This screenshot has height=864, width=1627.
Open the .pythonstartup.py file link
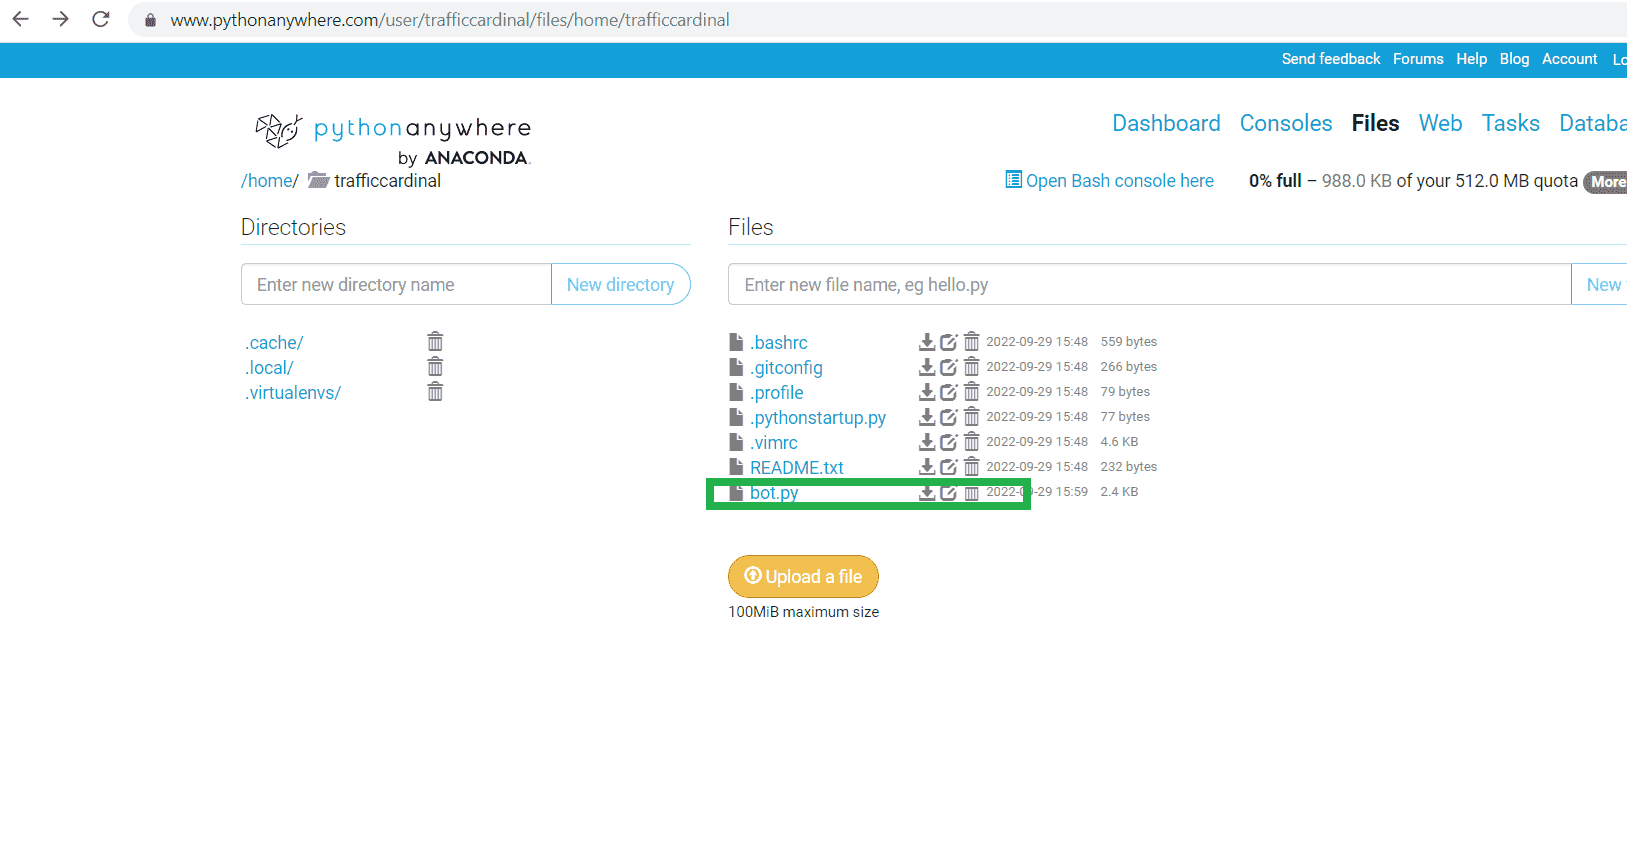(x=818, y=417)
